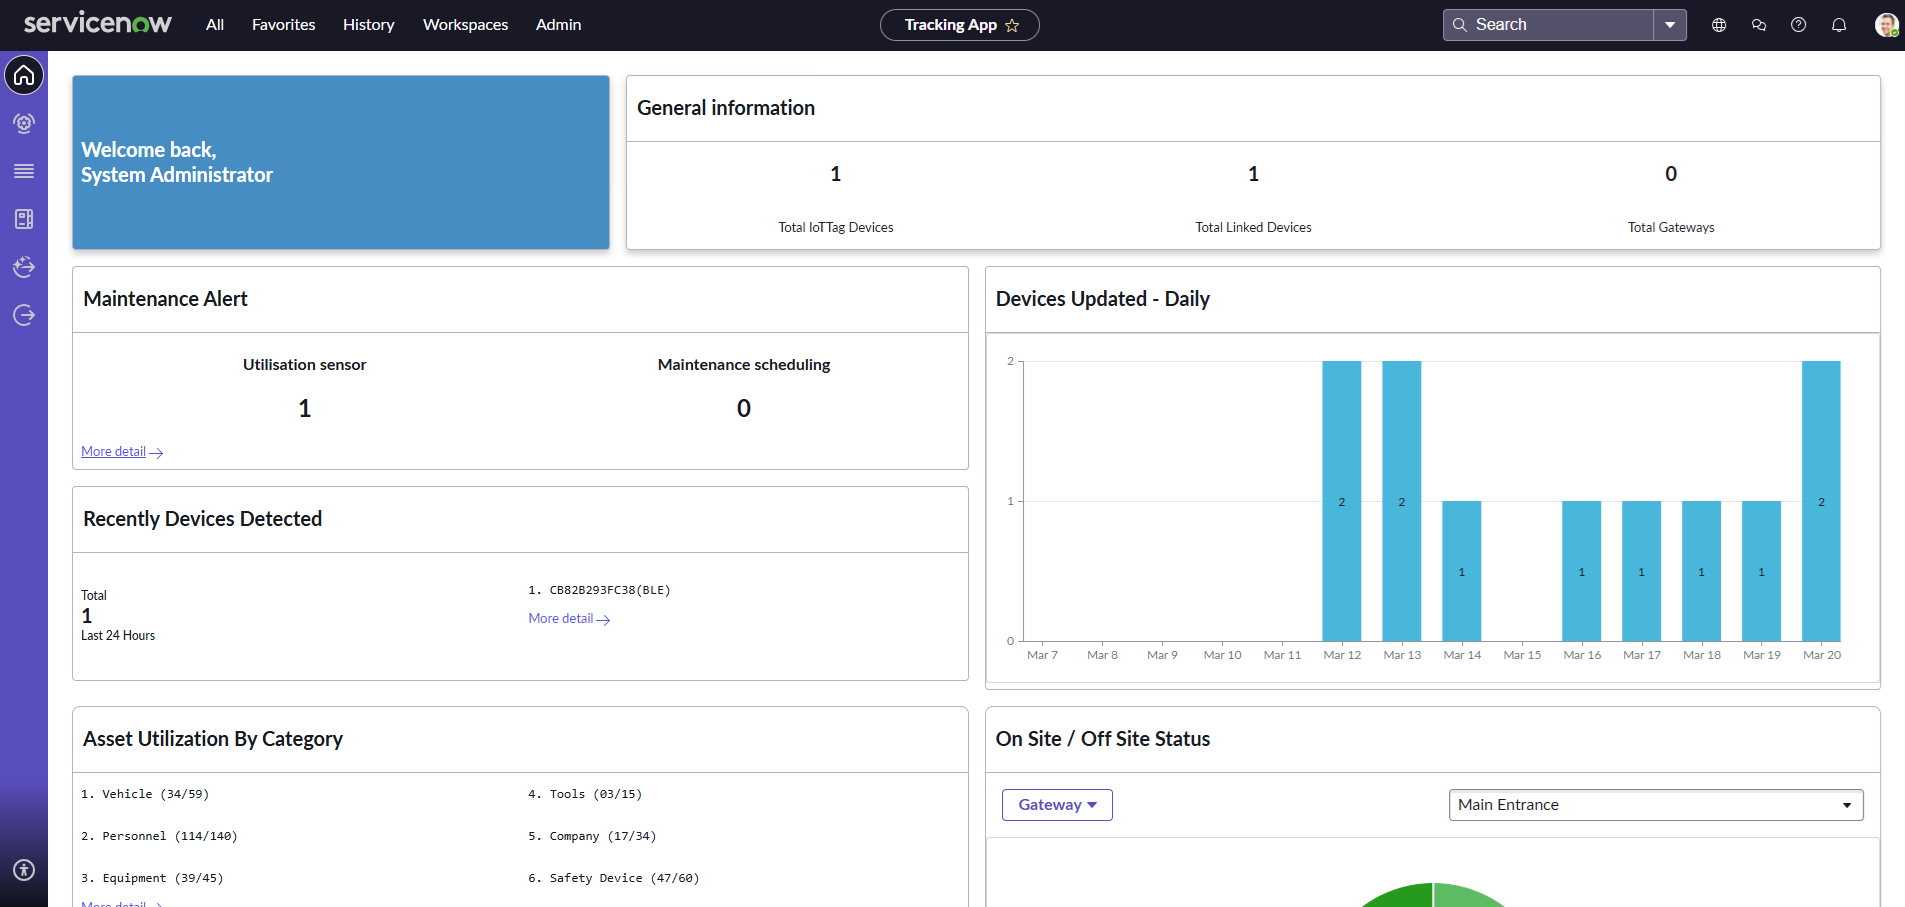
Task: Click the Total Linked Devices label
Action: coord(1253,228)
